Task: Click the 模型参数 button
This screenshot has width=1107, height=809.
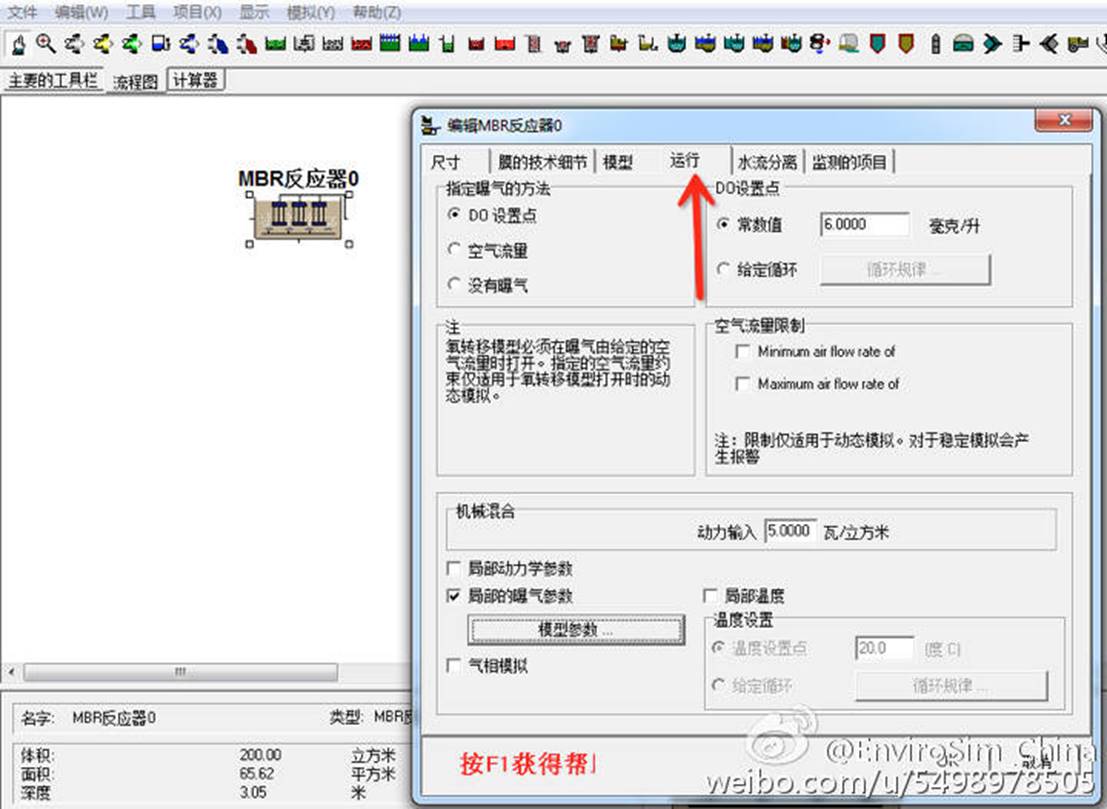Action: click(x=576, y=630)
